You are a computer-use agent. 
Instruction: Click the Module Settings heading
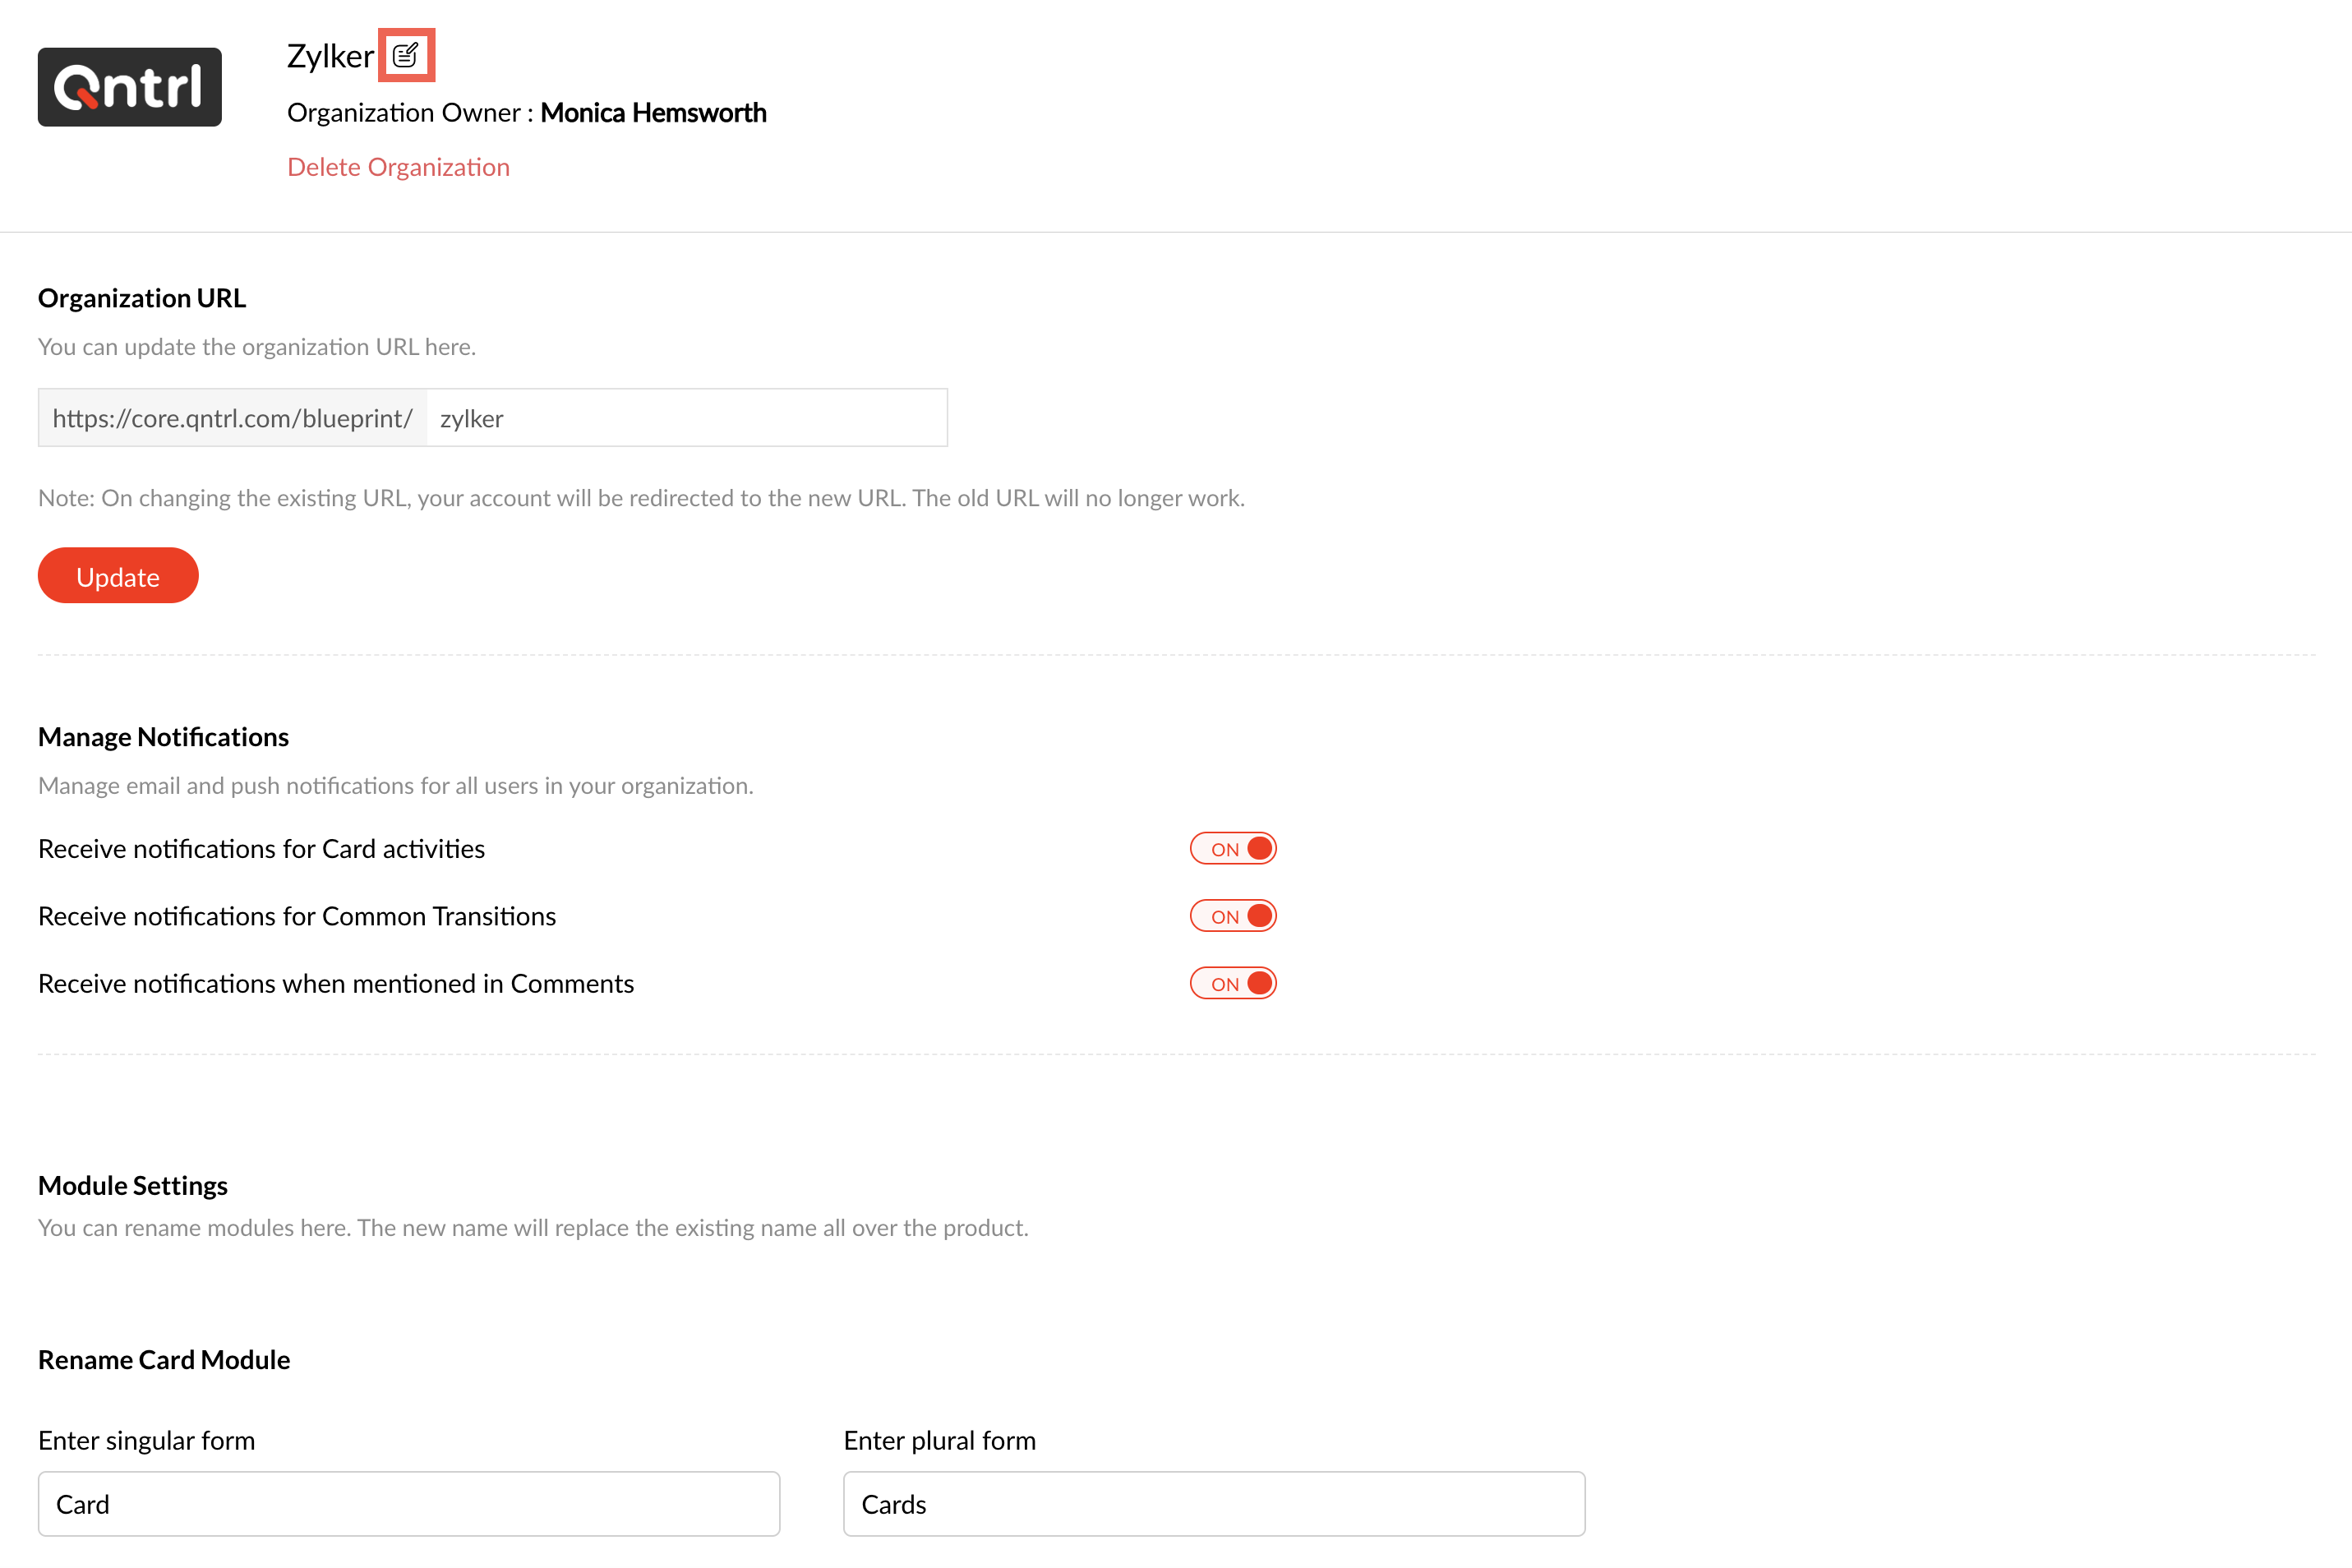(x=133, y=1185)
